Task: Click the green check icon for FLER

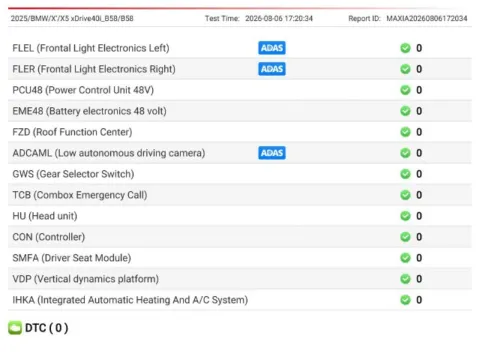Action: point(405,69)
